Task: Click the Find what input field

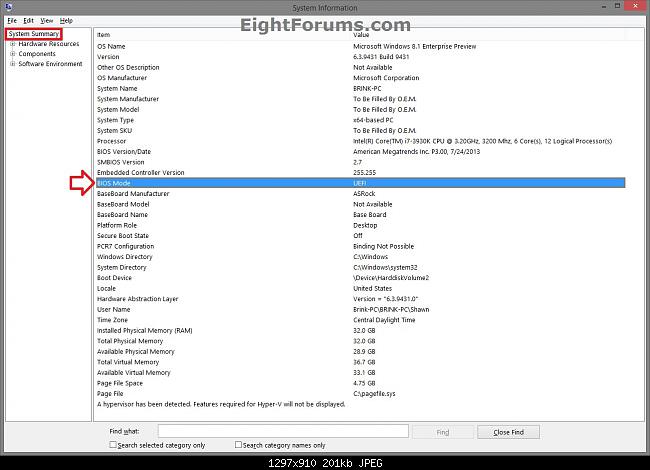Action: tap(283, 431)
